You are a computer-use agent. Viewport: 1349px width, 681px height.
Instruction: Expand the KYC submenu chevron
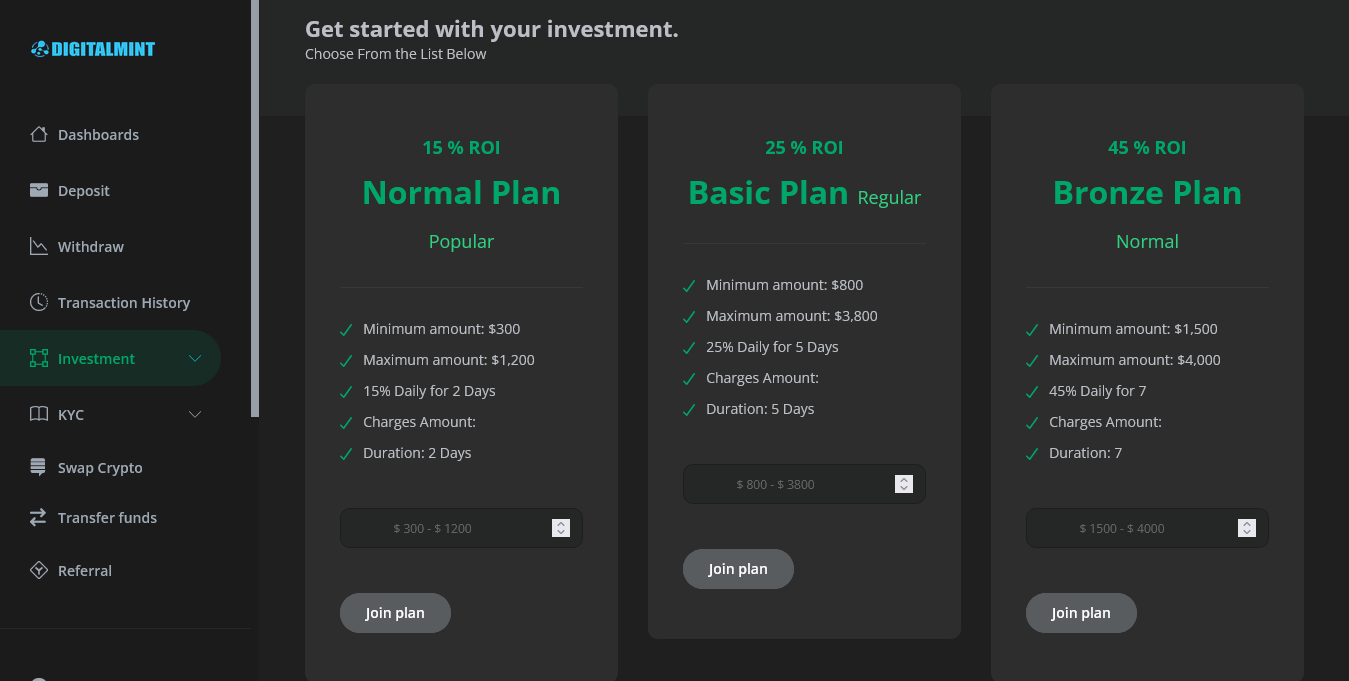pyautogui.click(x=195, y=414)
